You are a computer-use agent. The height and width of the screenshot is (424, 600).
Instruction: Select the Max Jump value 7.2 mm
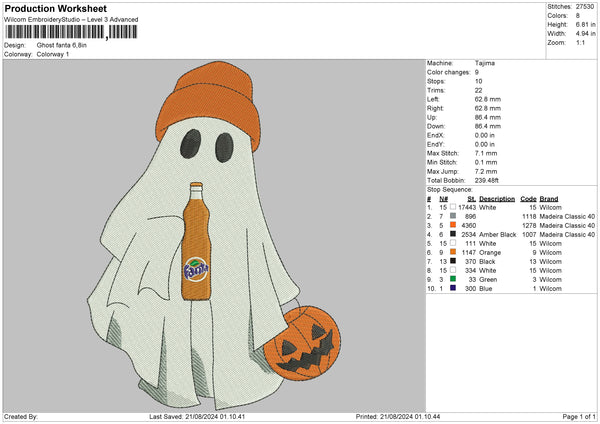point(486,171)
